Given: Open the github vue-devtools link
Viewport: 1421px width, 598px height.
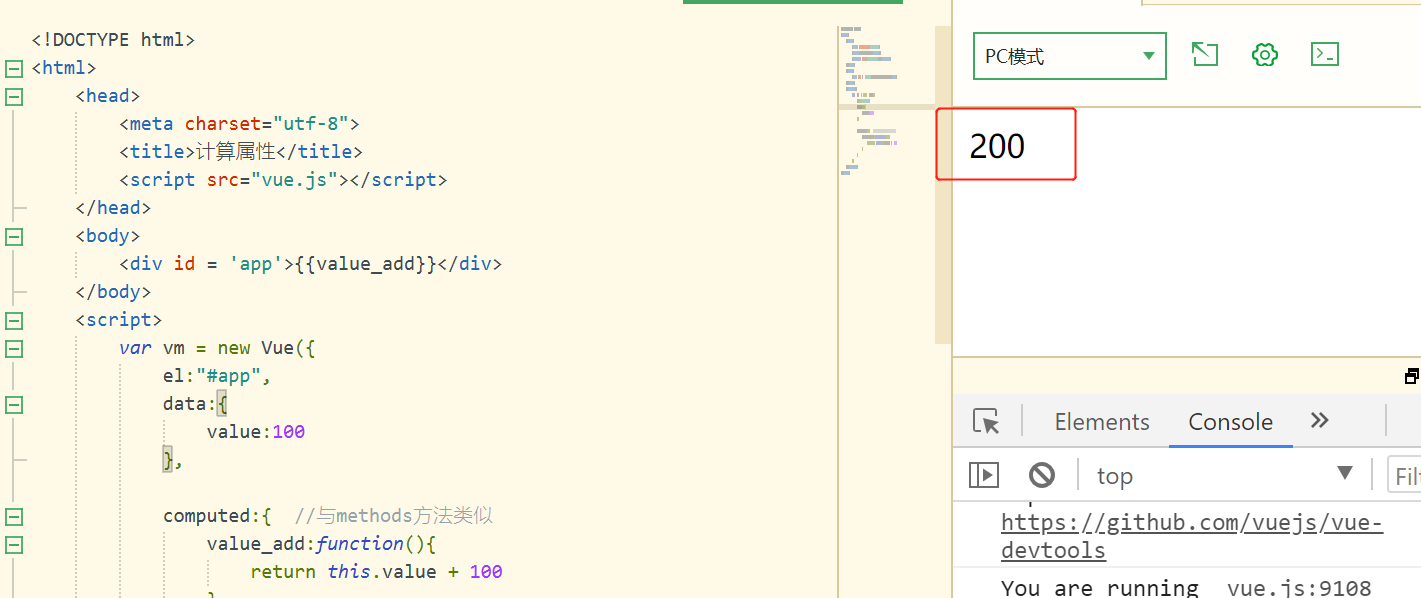Looking at the screenshot, I should point(1192,537).
